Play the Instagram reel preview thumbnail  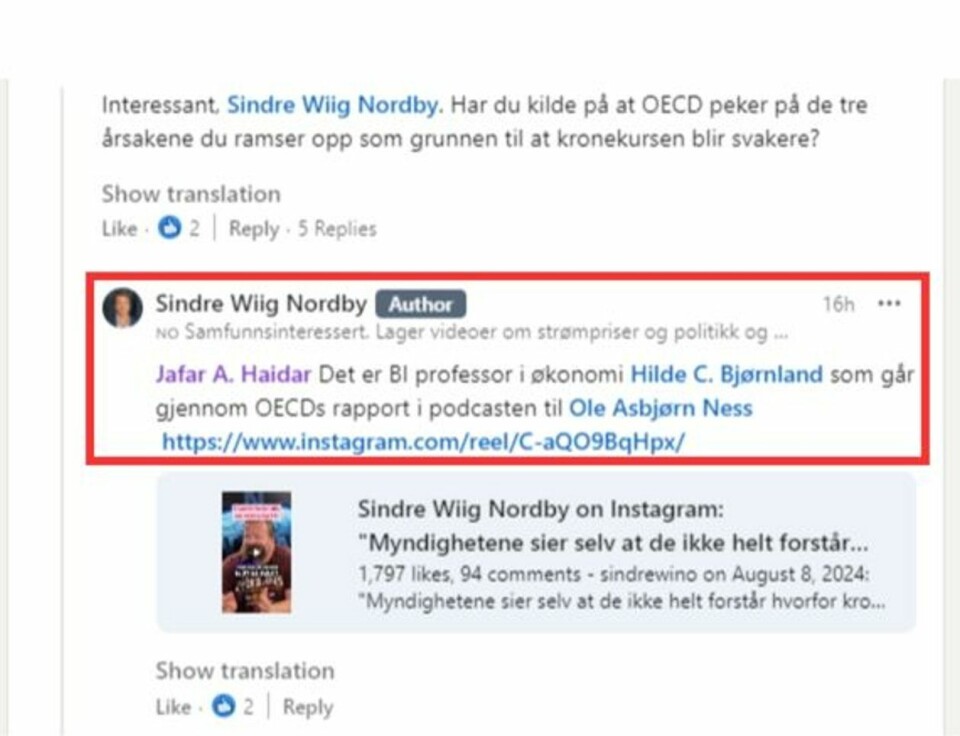(256, 552)
